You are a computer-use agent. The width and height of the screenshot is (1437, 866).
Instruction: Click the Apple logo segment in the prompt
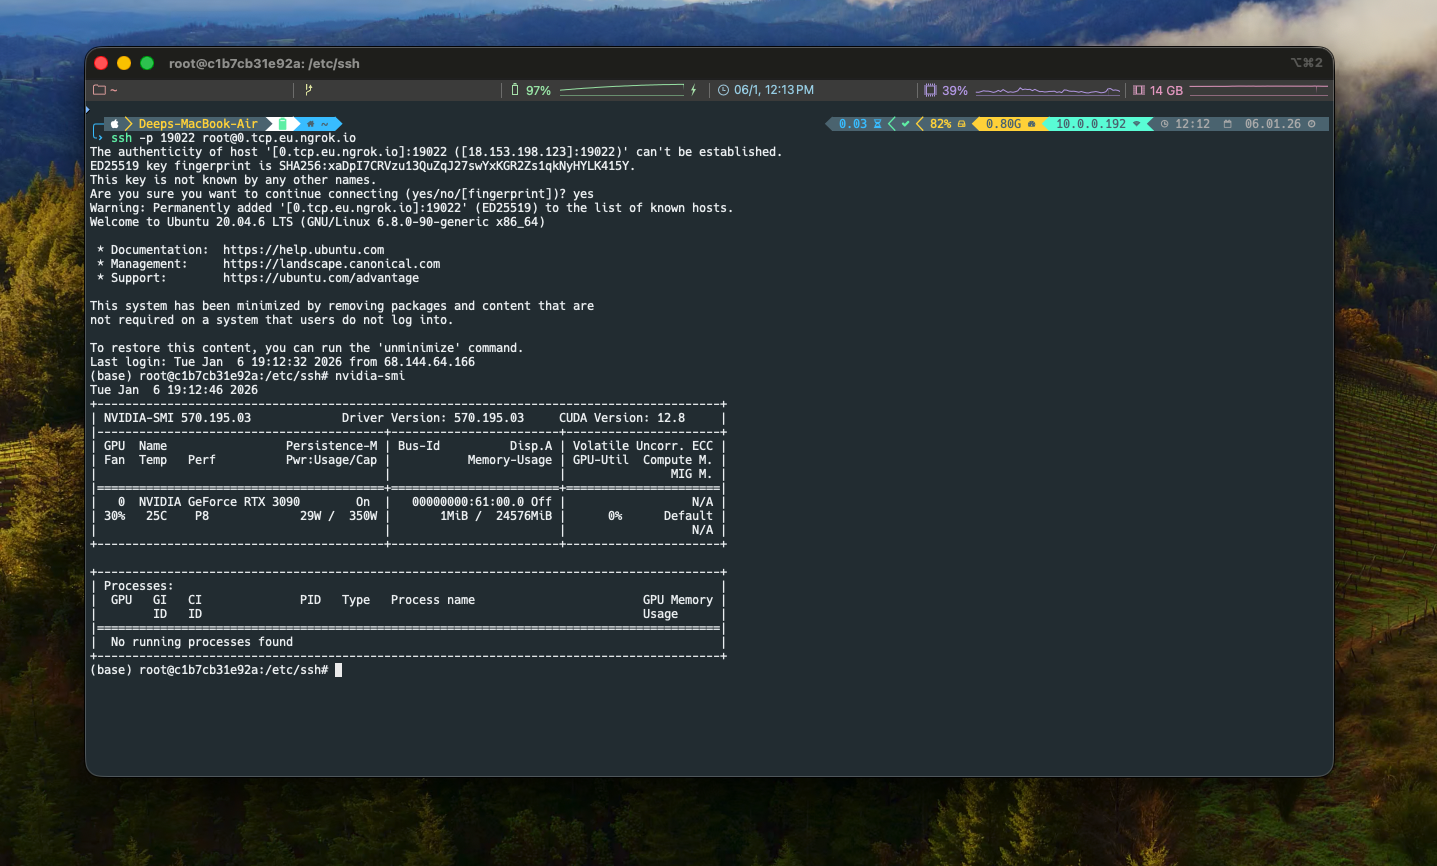point(114,124)
